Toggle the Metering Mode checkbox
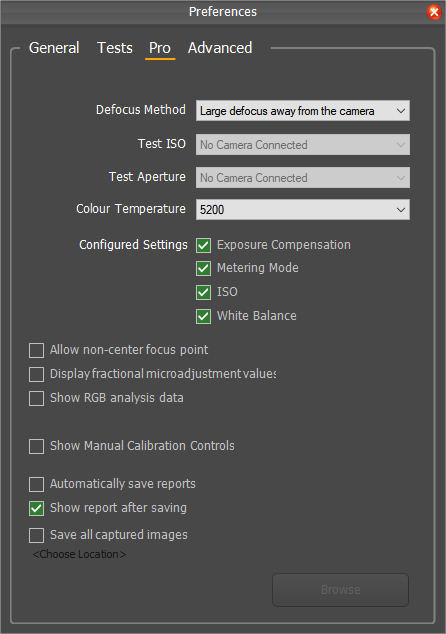446x634 pixels. click(x=203, y=268)
